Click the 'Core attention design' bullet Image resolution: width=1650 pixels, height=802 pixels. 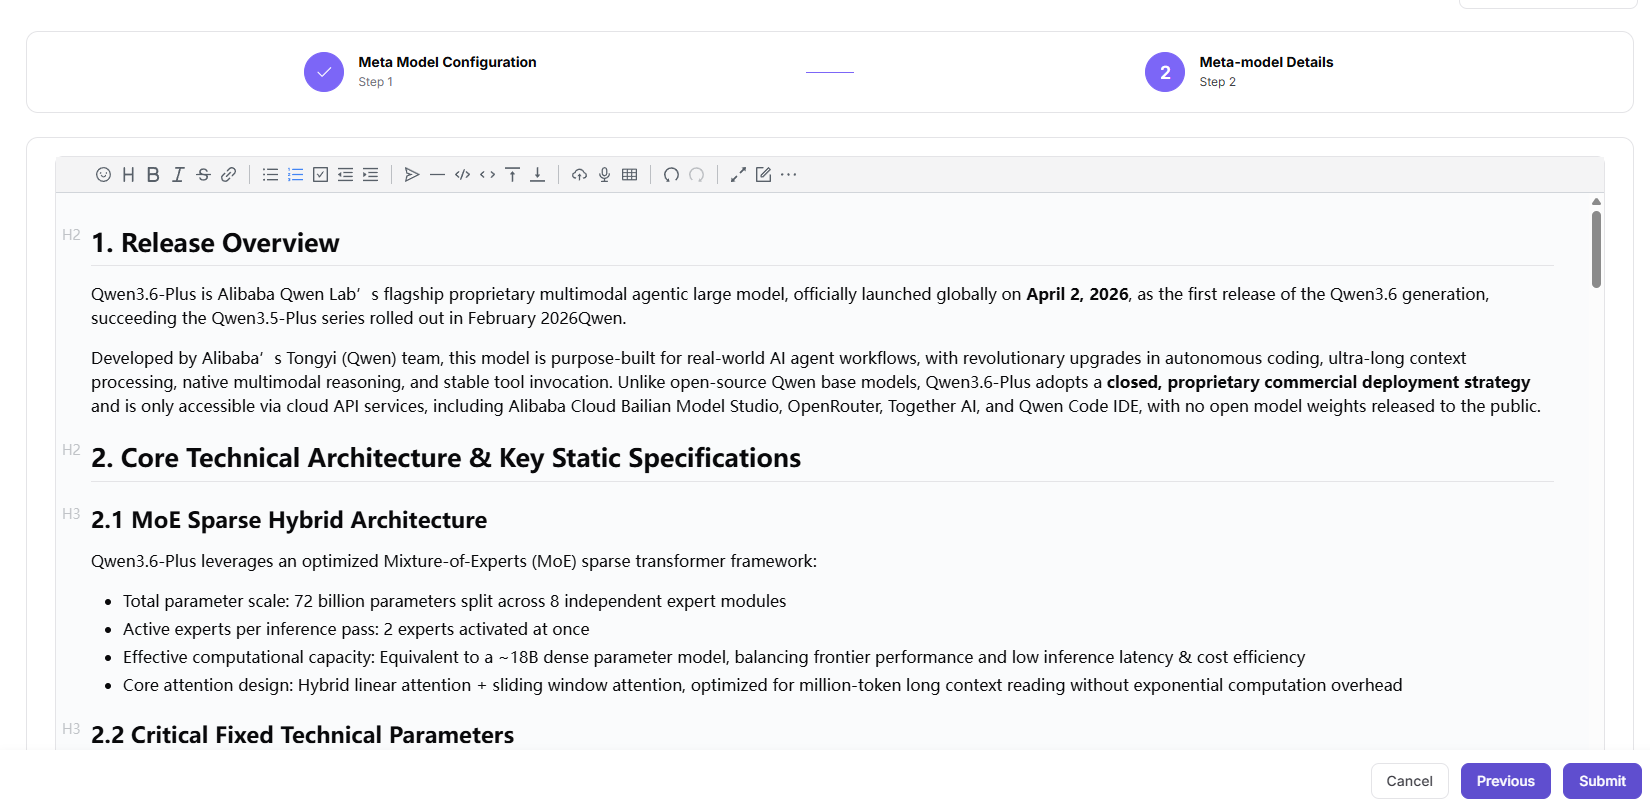(762, 685)
